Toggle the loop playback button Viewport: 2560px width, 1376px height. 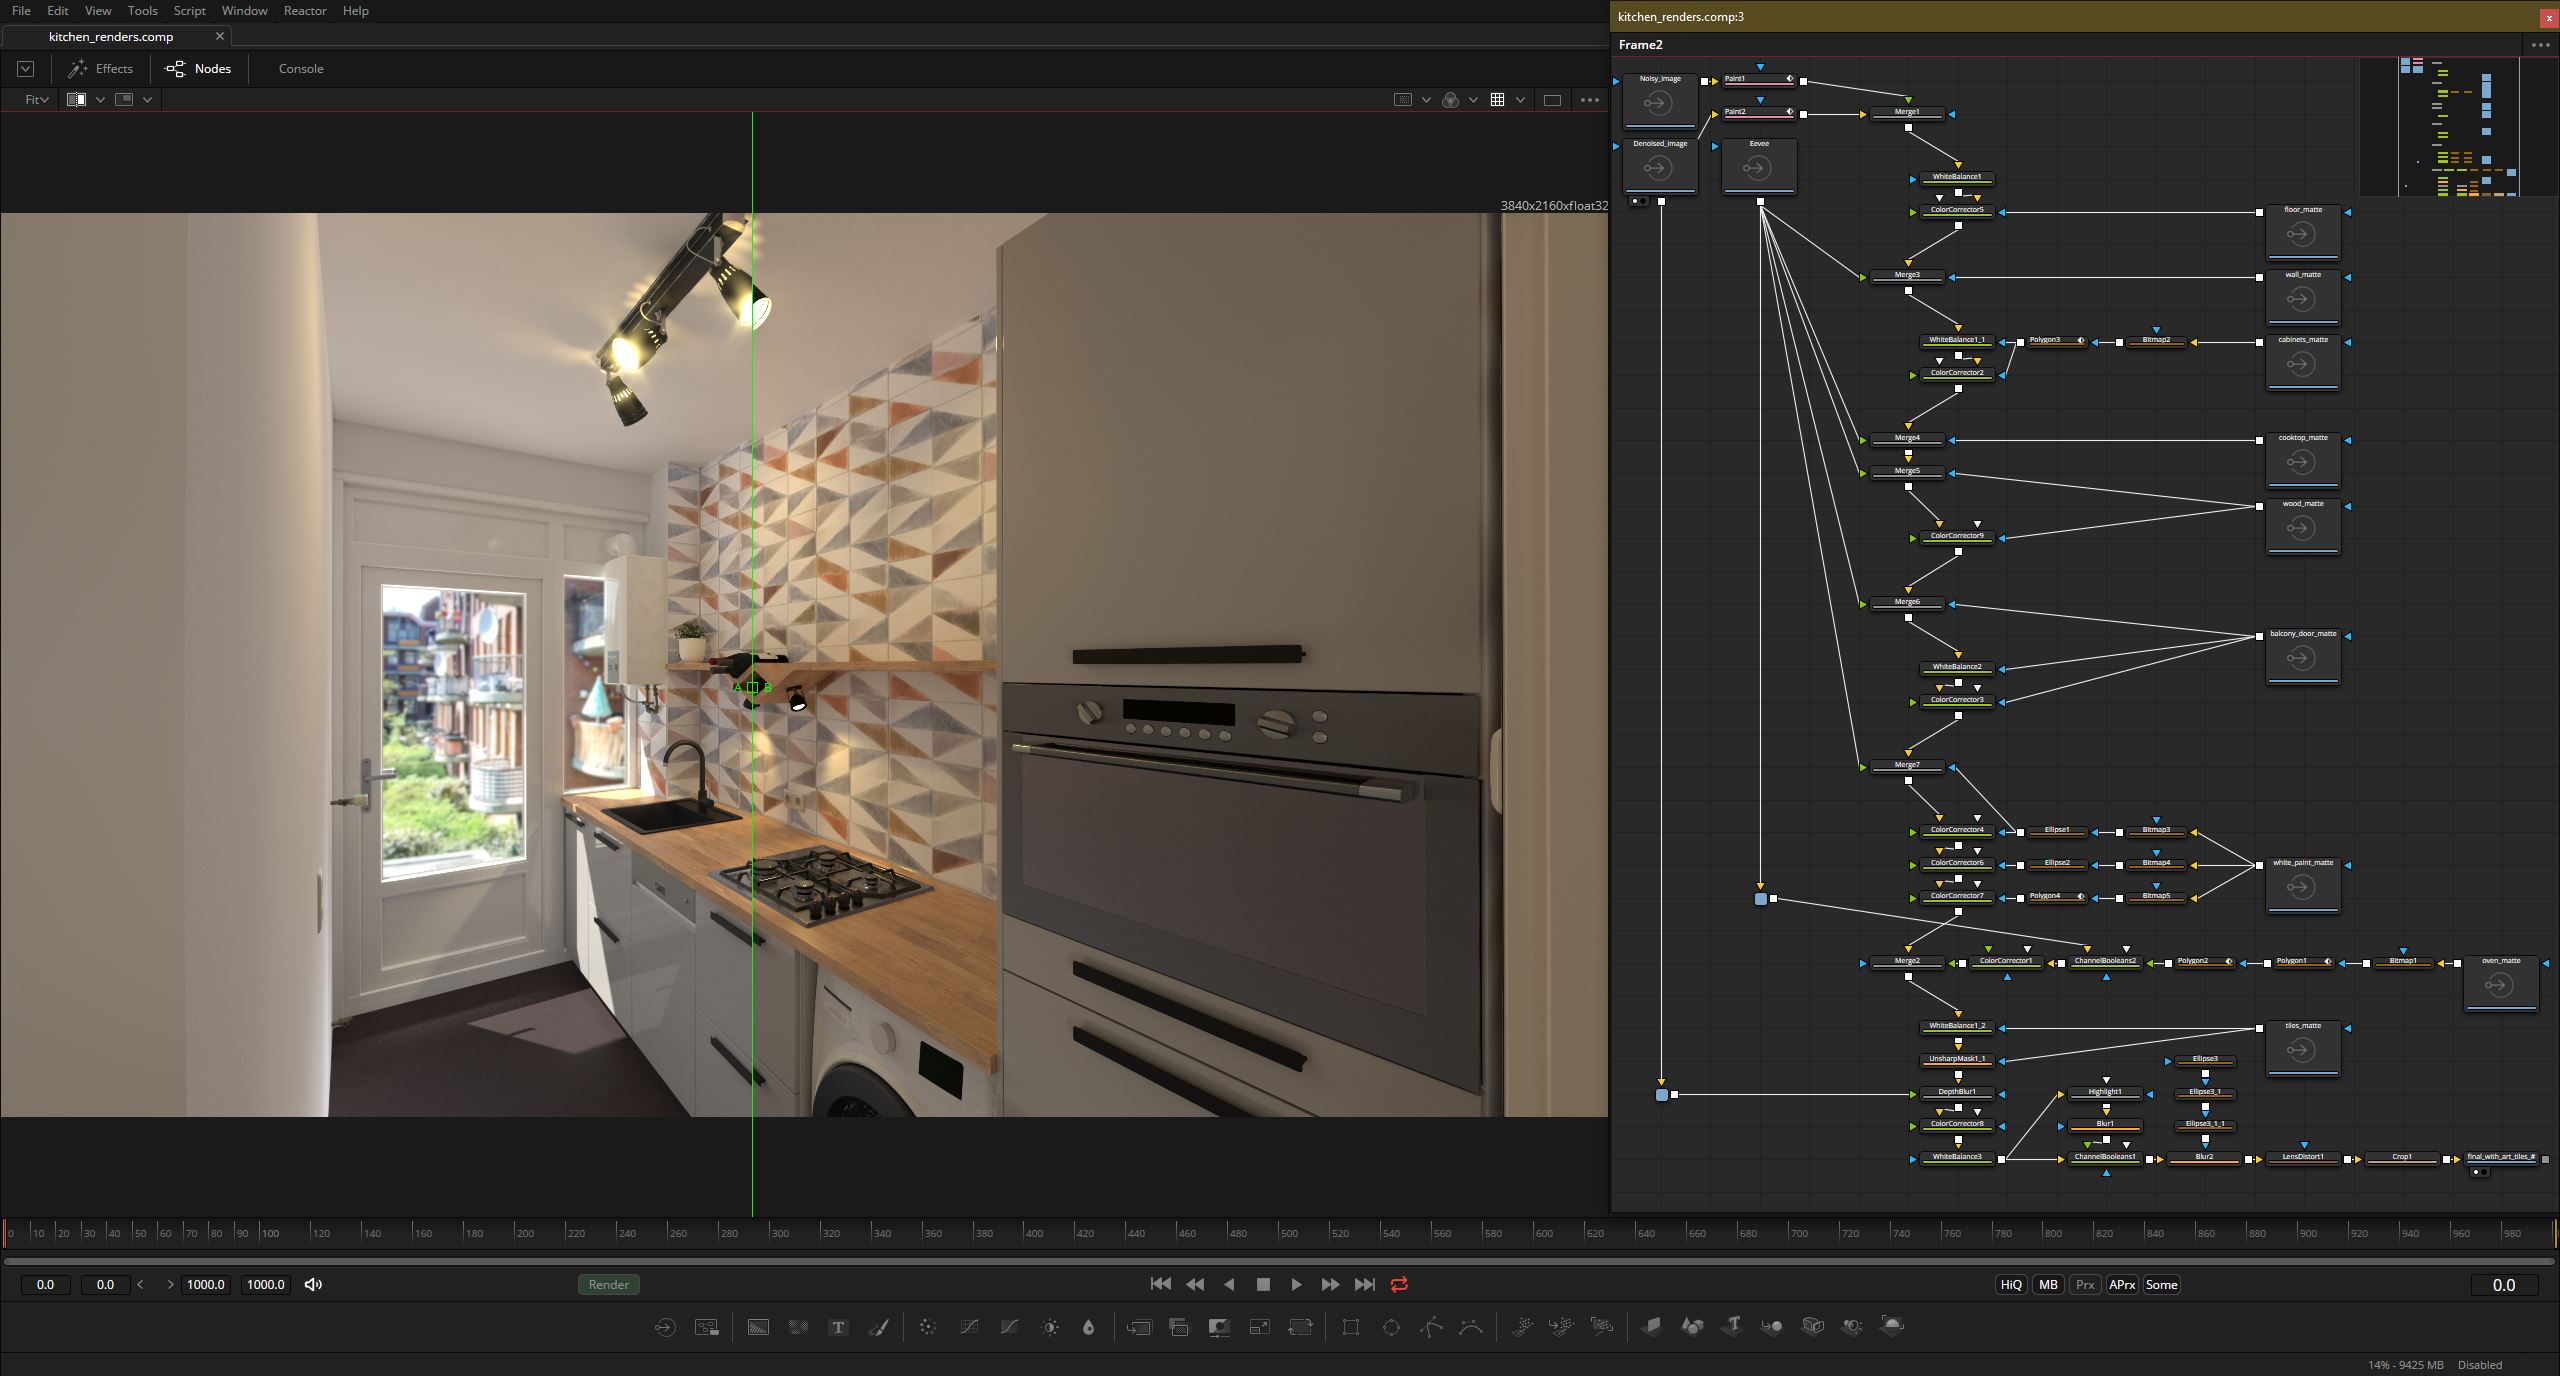(x=1399, y=1285)
